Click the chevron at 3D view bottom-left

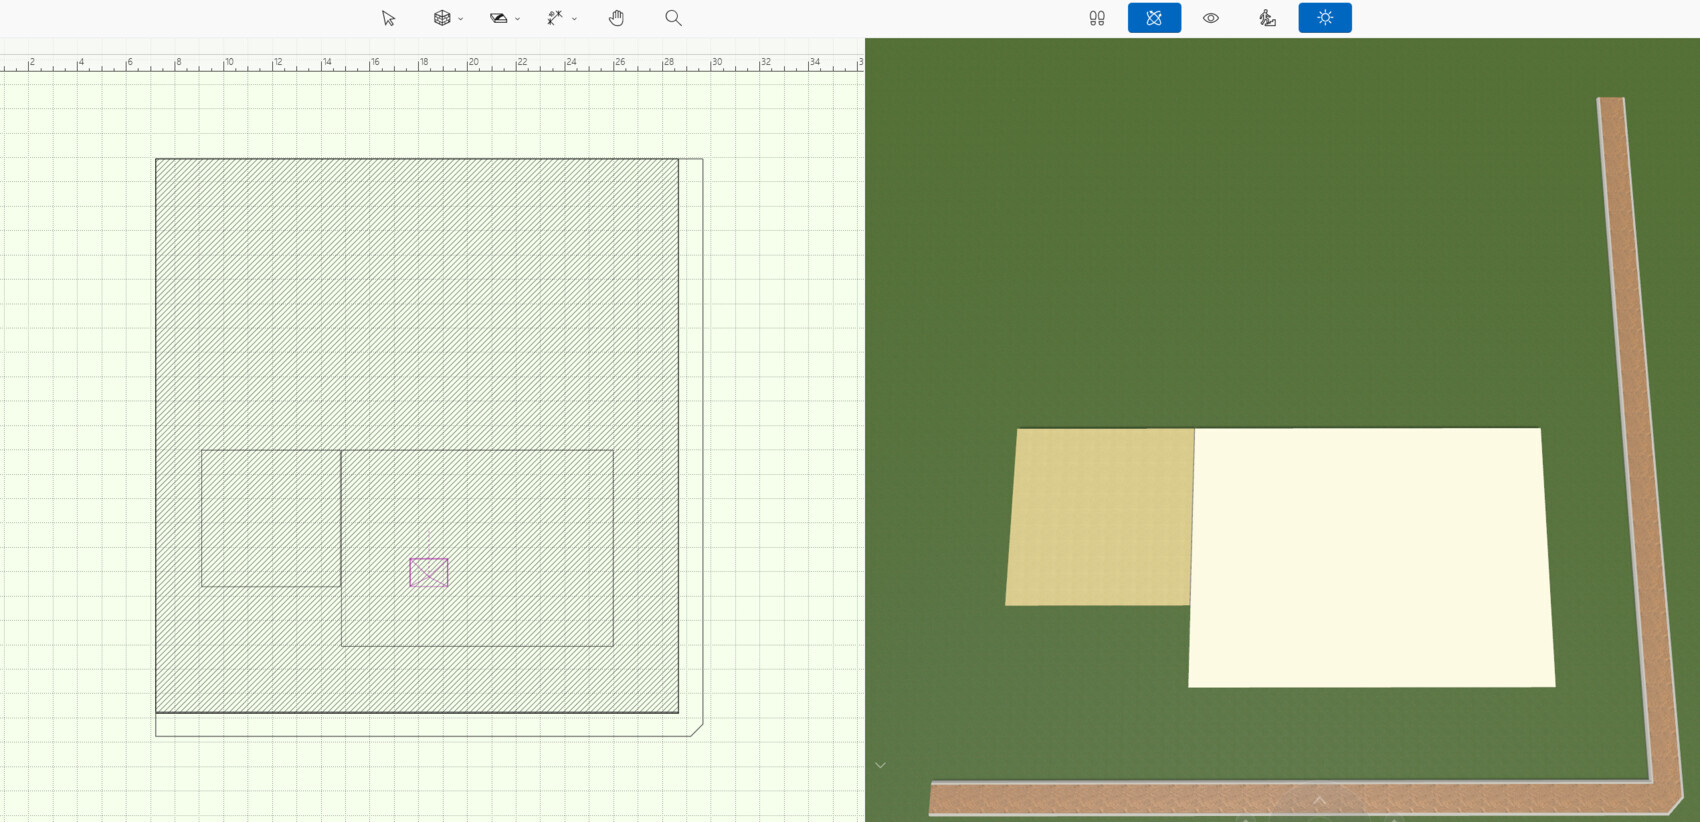tap(880, 765)
